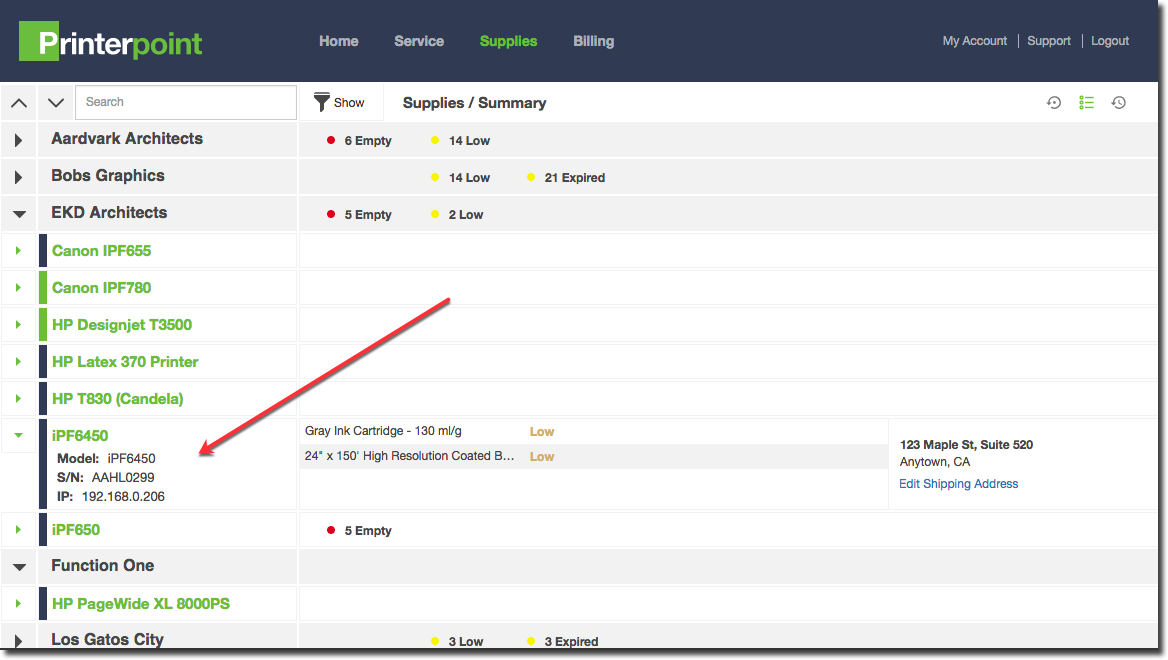1168x660 pixels.
Task: Click the down arrow navigation icon
Action: tap(55, 102)
